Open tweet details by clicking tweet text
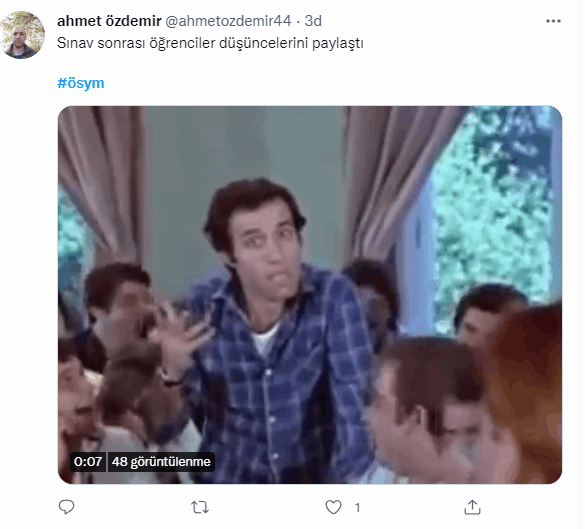585x529 pixels. pyautogui.click(x=212, y=44)
